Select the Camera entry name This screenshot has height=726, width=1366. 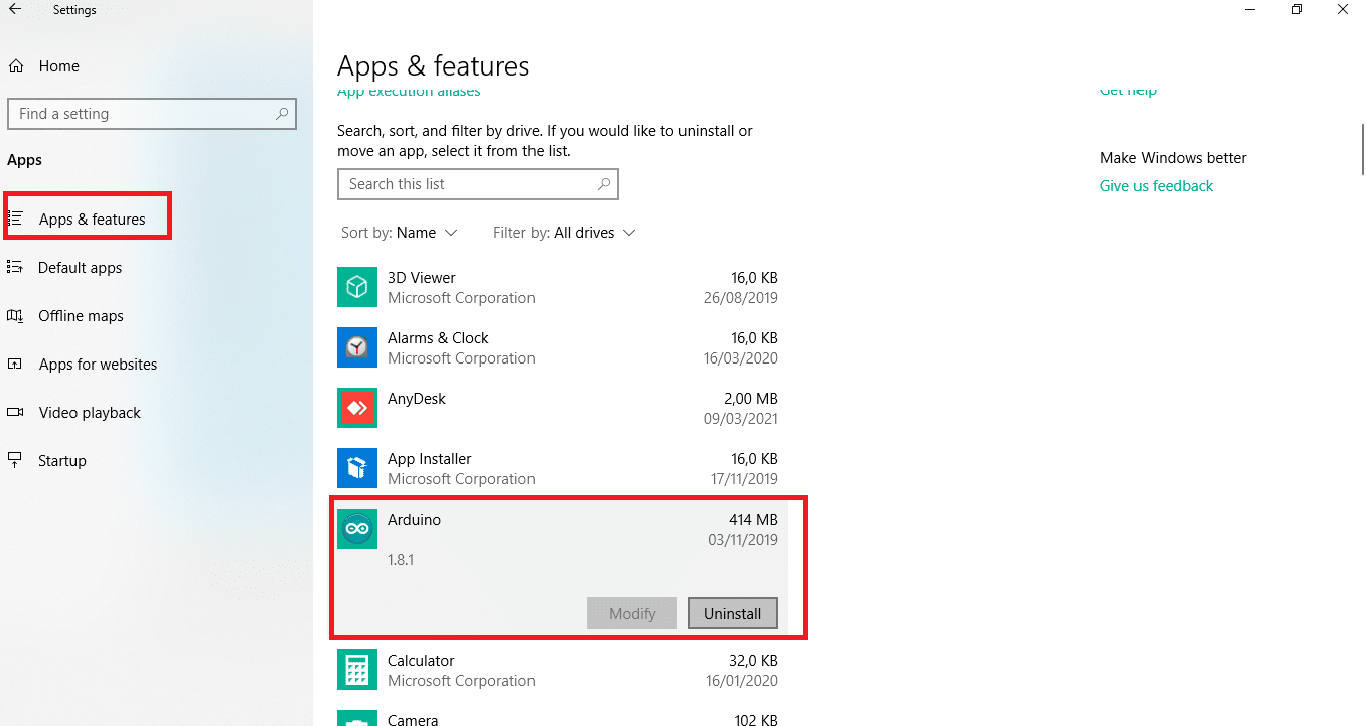(x=413, y=720)
